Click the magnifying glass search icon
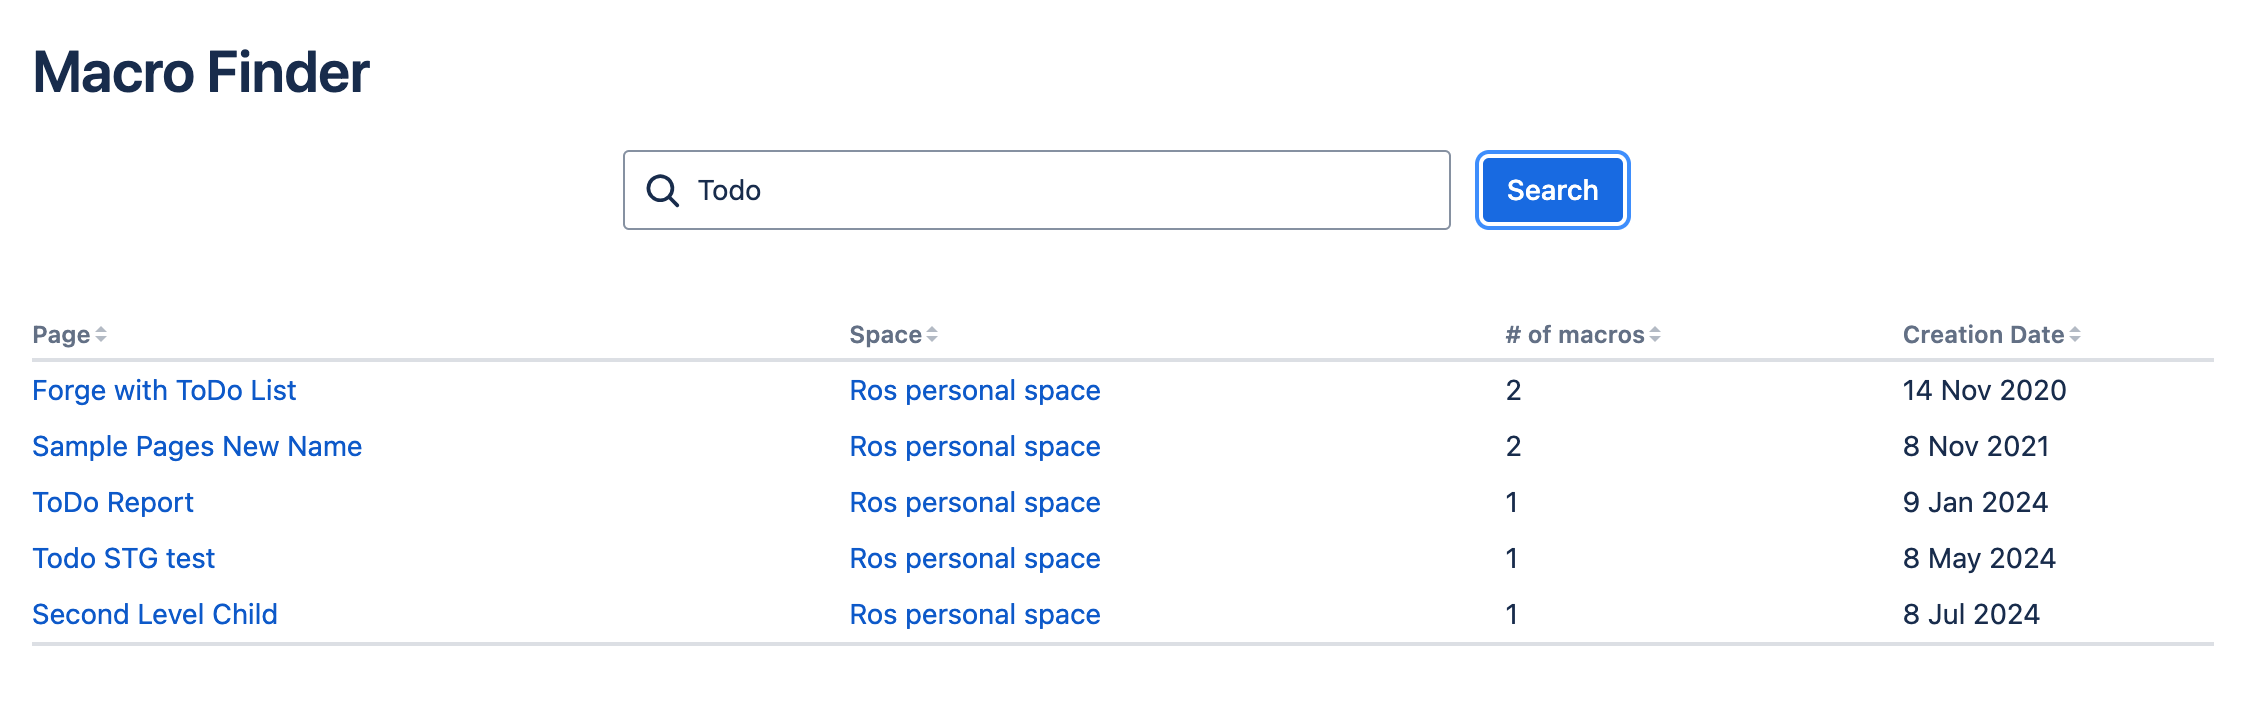 663,189
